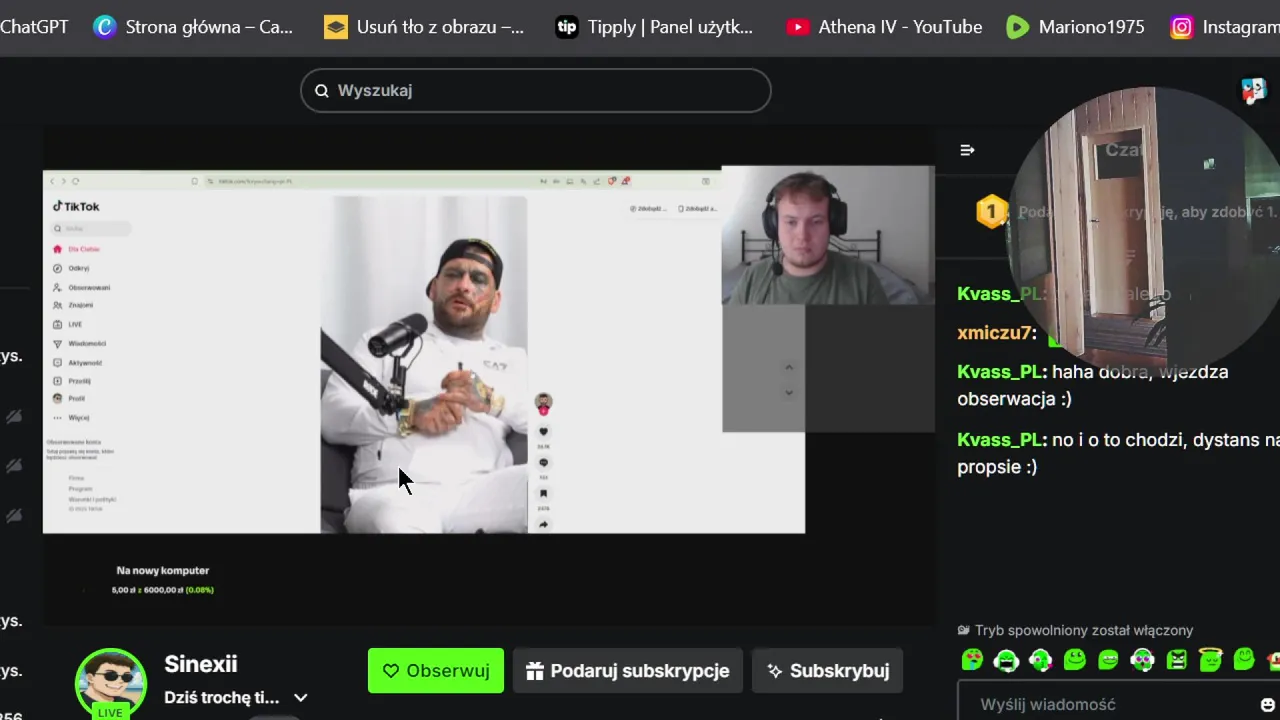Click the streamed browser reload icon

[75, 181]
